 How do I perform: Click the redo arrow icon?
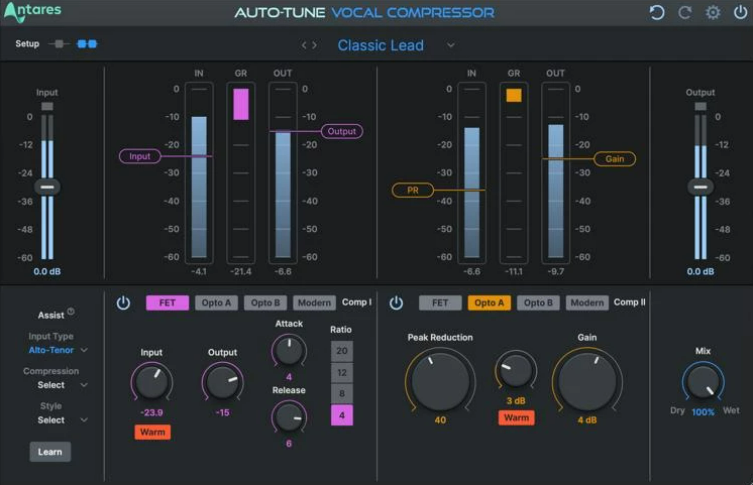click(685, 12)
